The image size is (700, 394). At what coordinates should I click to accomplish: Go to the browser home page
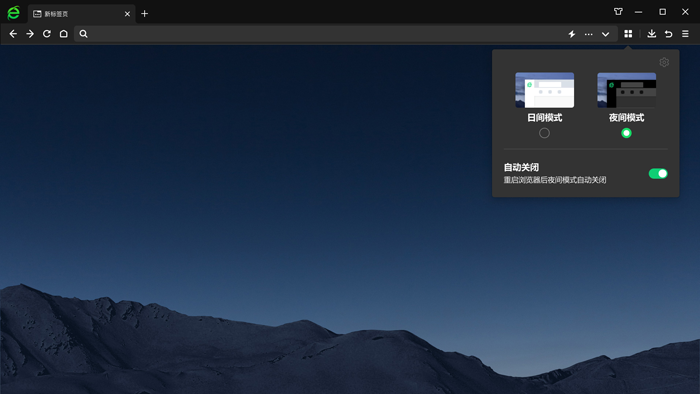pyautogui.click(x=64, y=34)
